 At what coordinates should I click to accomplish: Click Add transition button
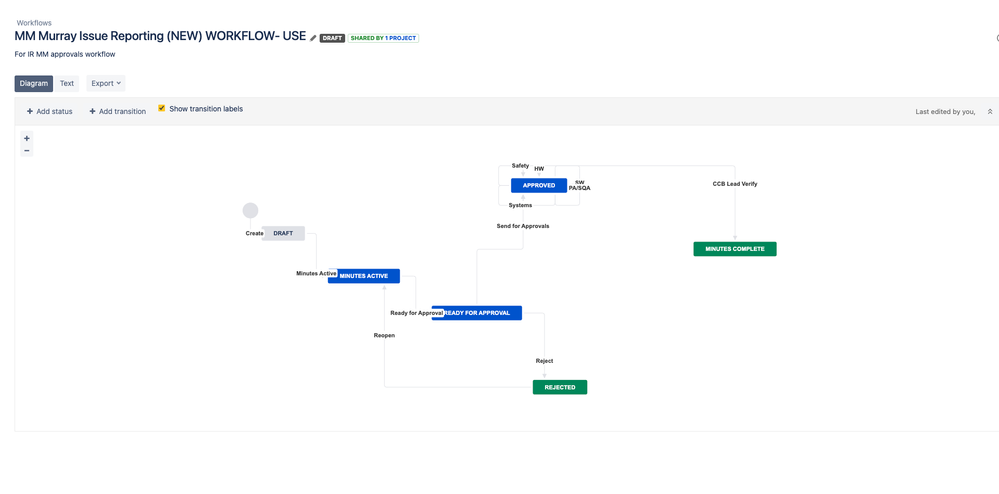tap(117, 112)
